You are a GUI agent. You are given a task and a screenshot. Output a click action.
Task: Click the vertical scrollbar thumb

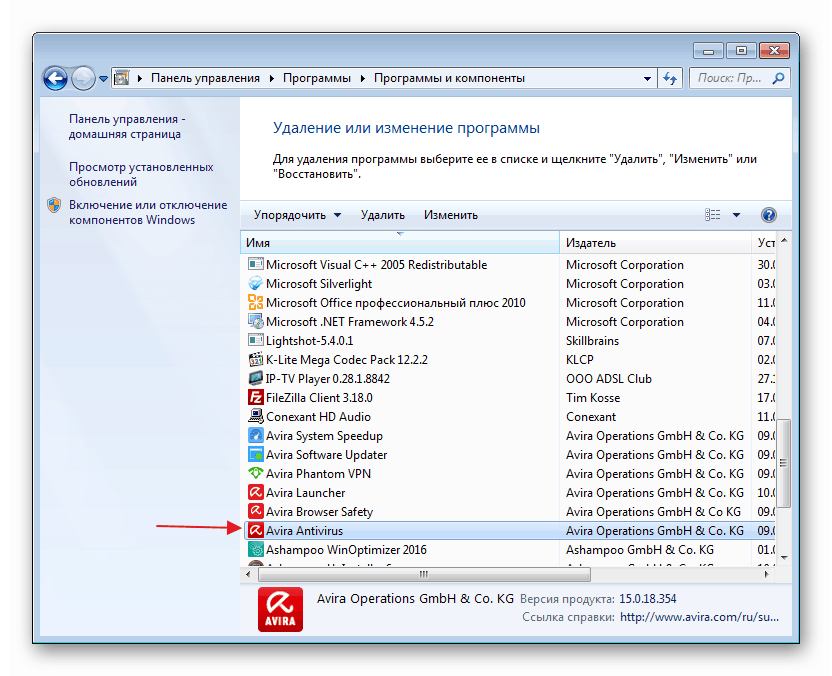point(784,463)
